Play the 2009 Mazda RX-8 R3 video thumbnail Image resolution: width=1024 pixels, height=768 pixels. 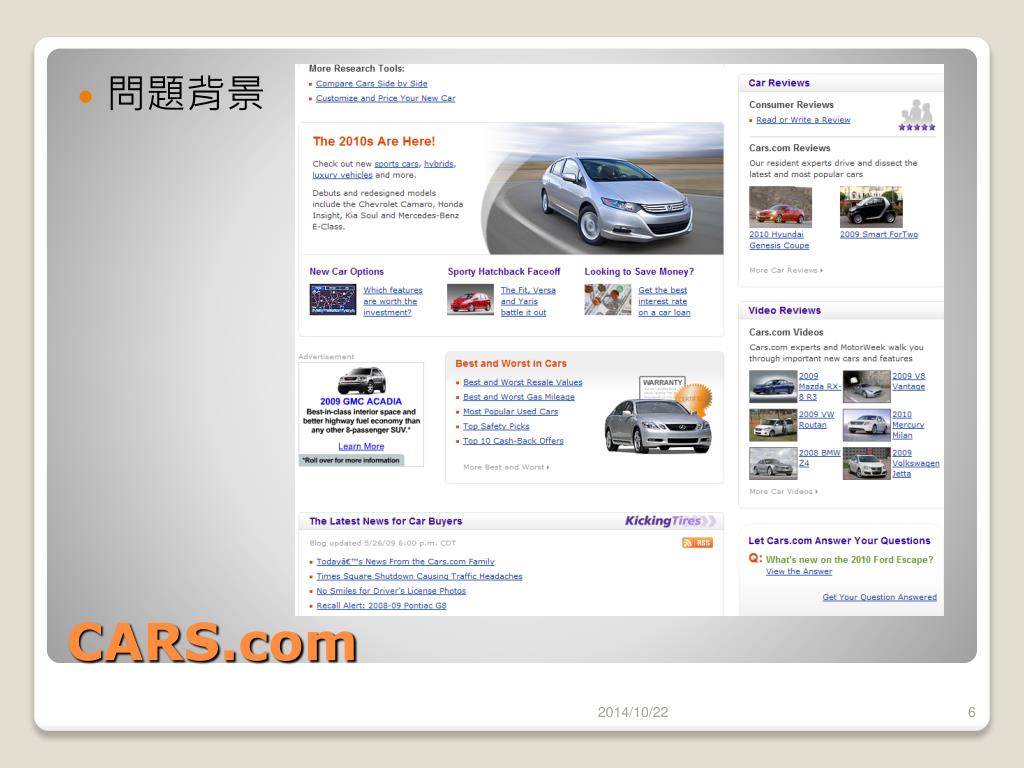(773, 386)
